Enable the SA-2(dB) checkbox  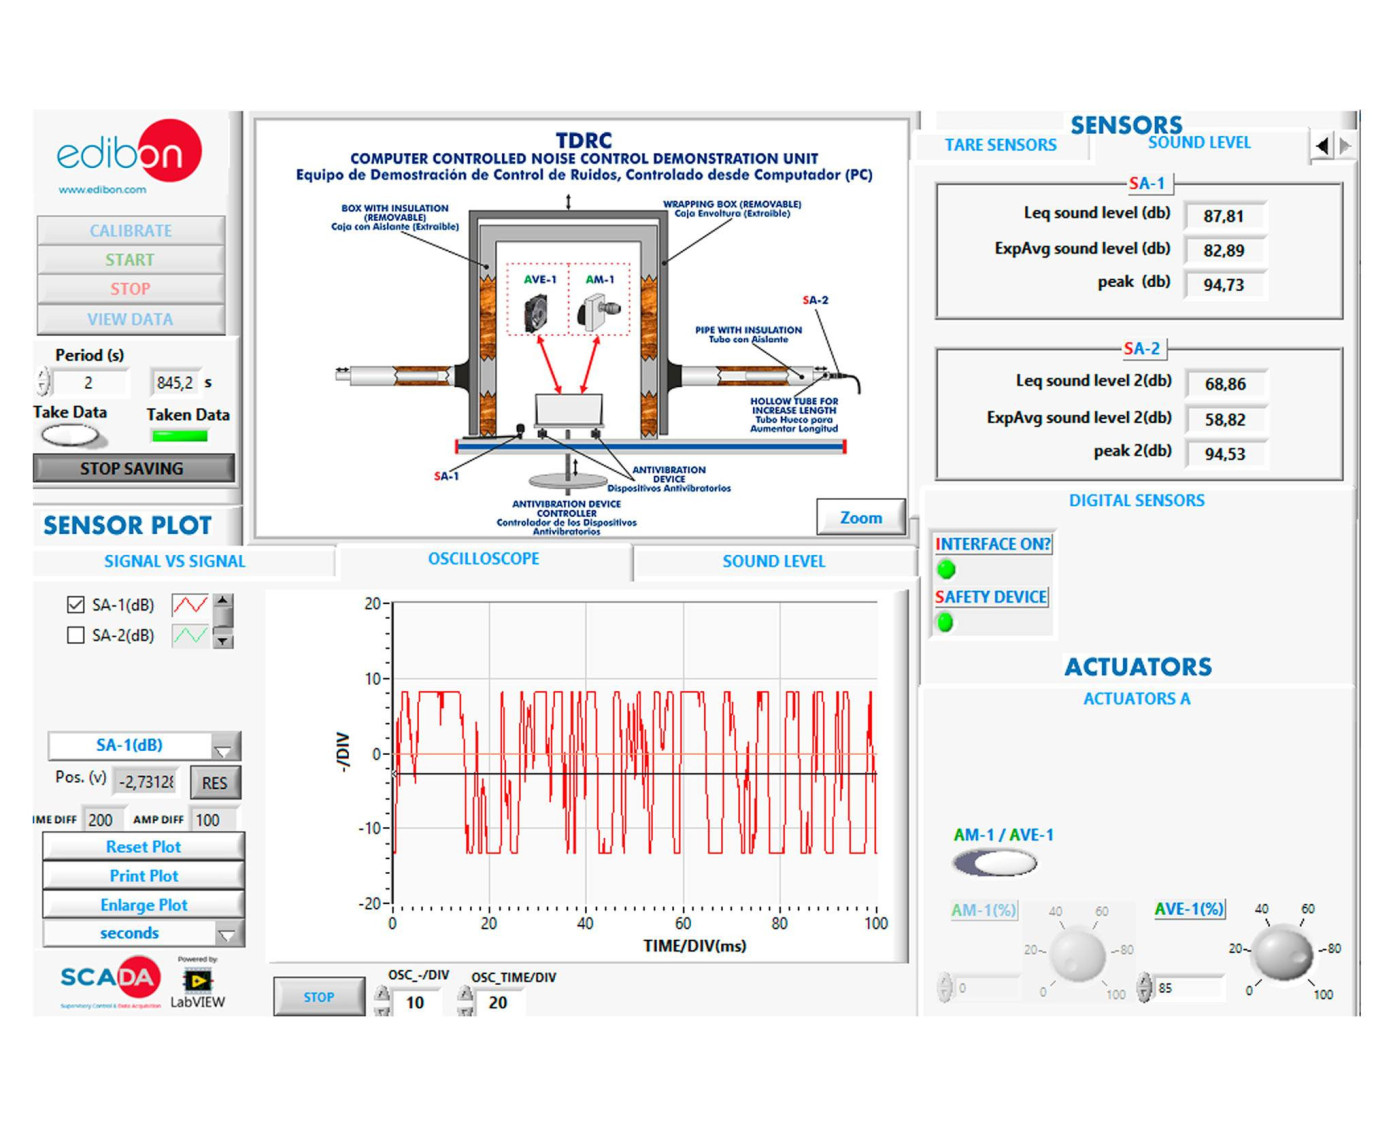tap(76, 635)
